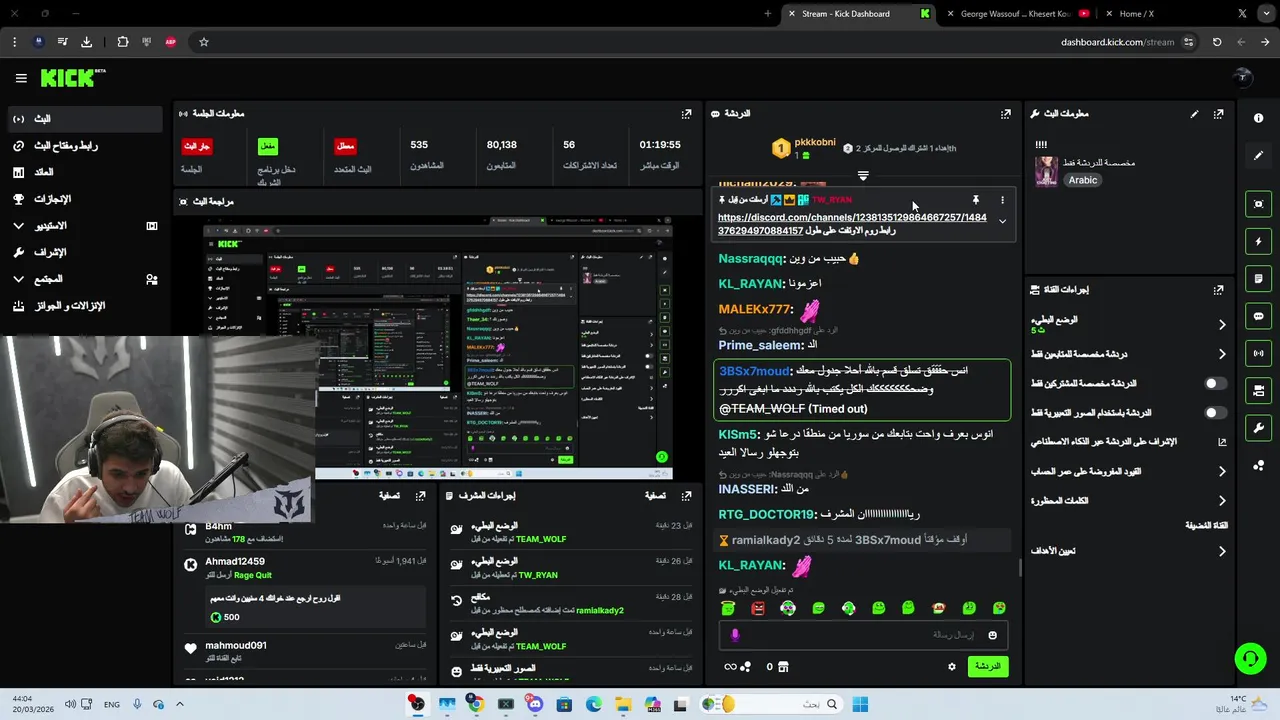Image resolution: width=1280 pixels, height=720 pixels.
Task: Edit stream info with pencil icon
Action: [1194, 114]
